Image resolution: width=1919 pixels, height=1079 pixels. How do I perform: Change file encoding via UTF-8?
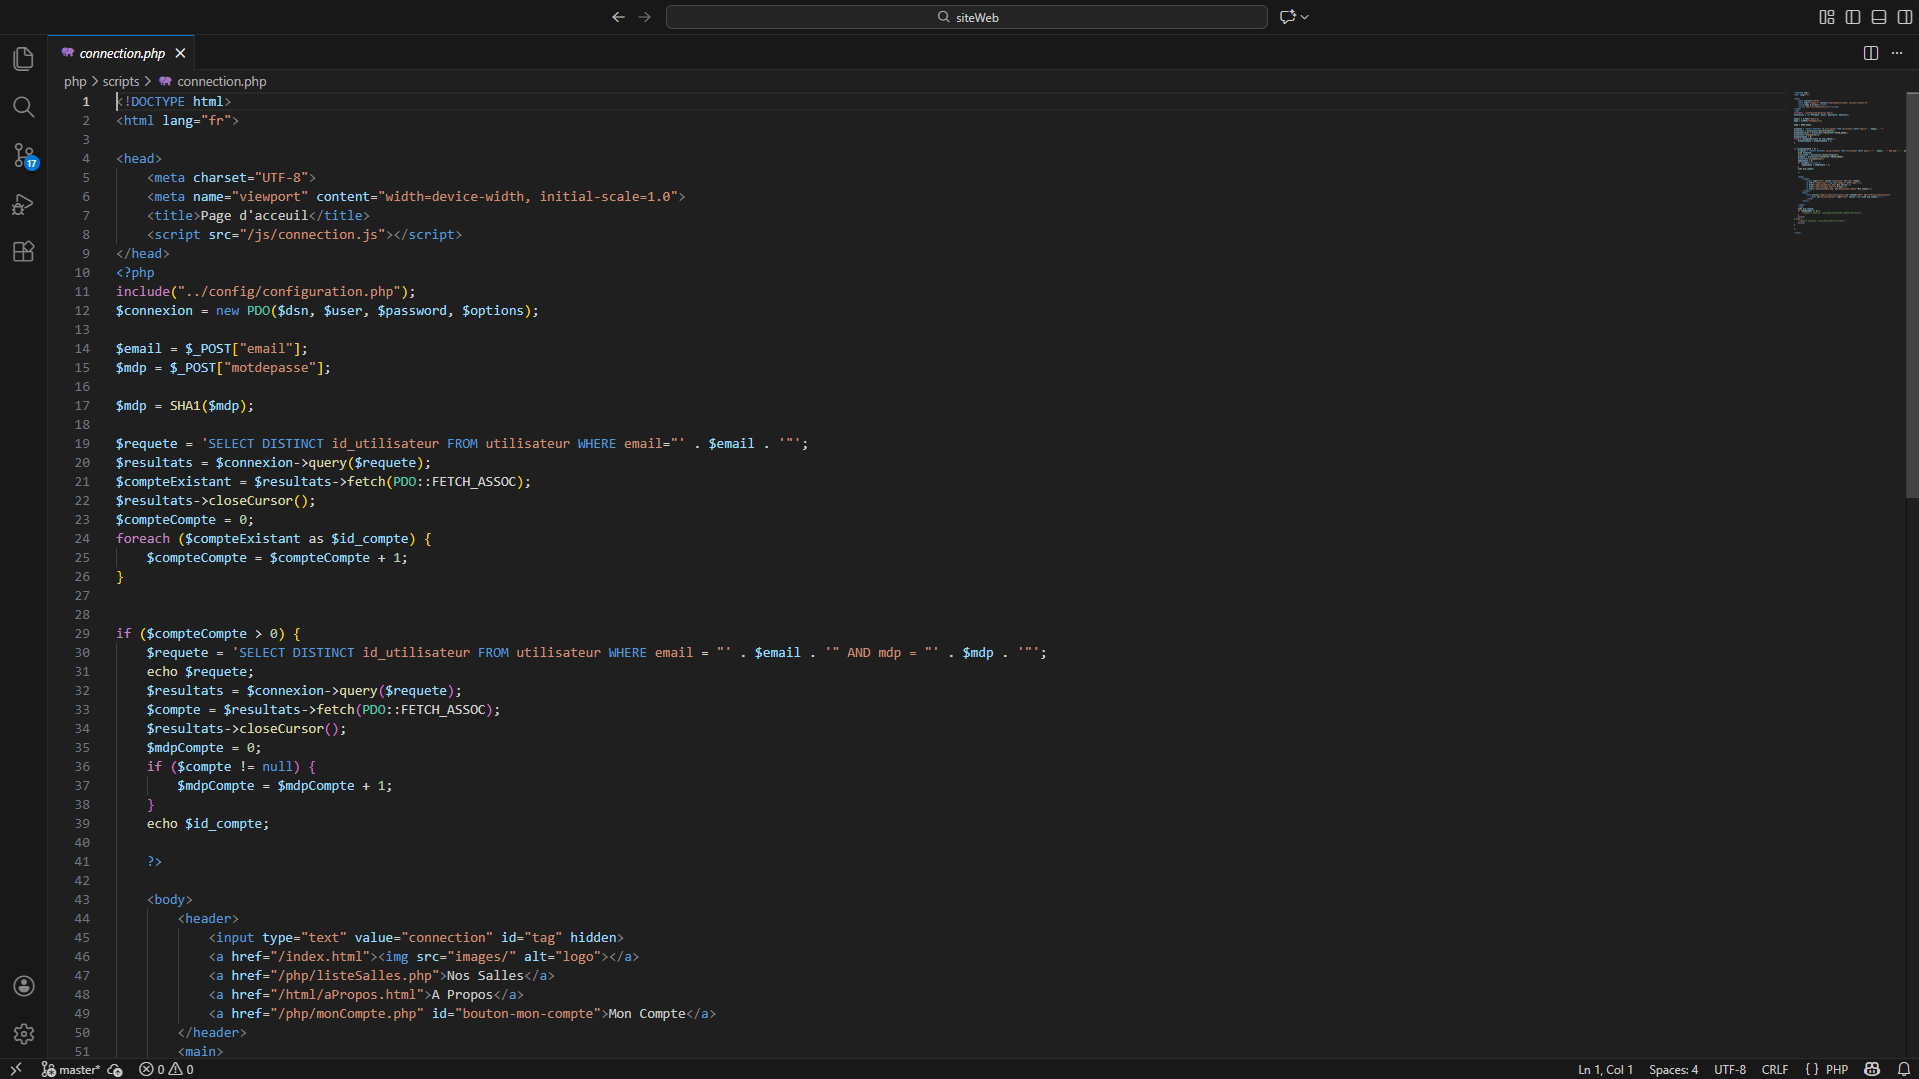(x=1730, y=1069)
